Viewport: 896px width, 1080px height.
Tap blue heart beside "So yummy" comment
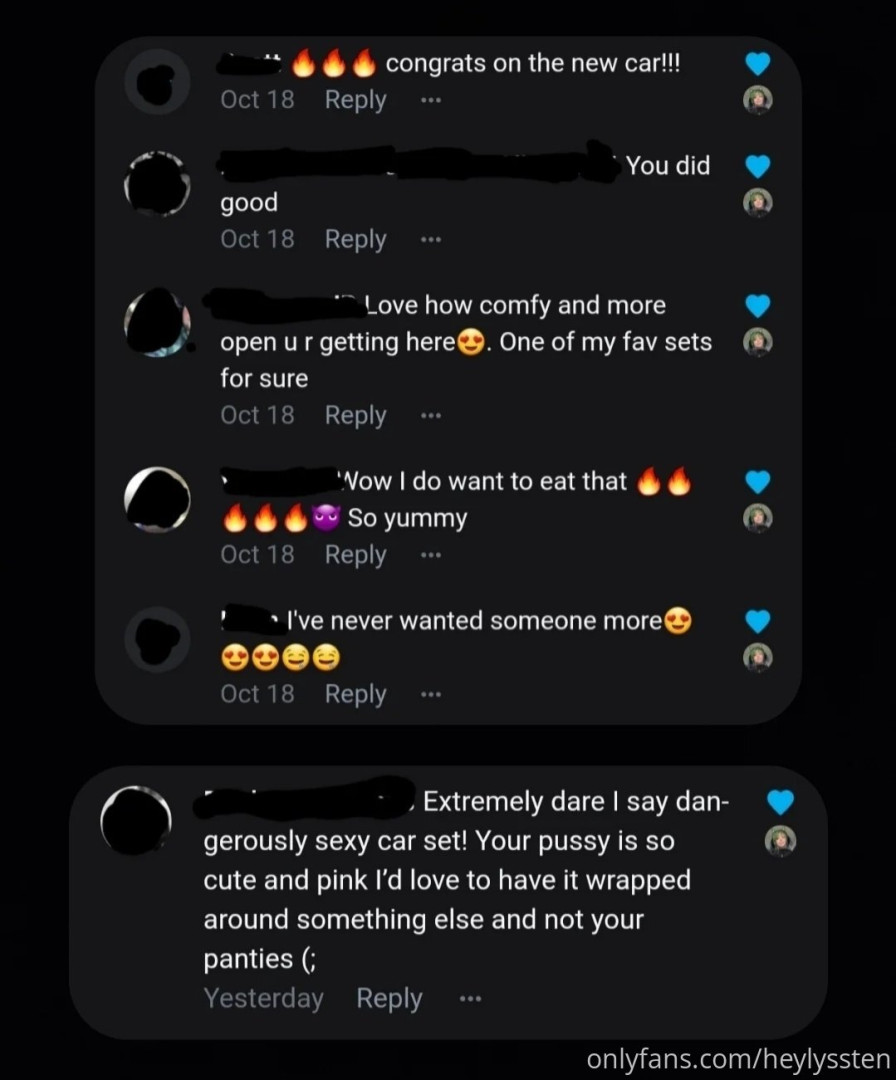point(758,481)
